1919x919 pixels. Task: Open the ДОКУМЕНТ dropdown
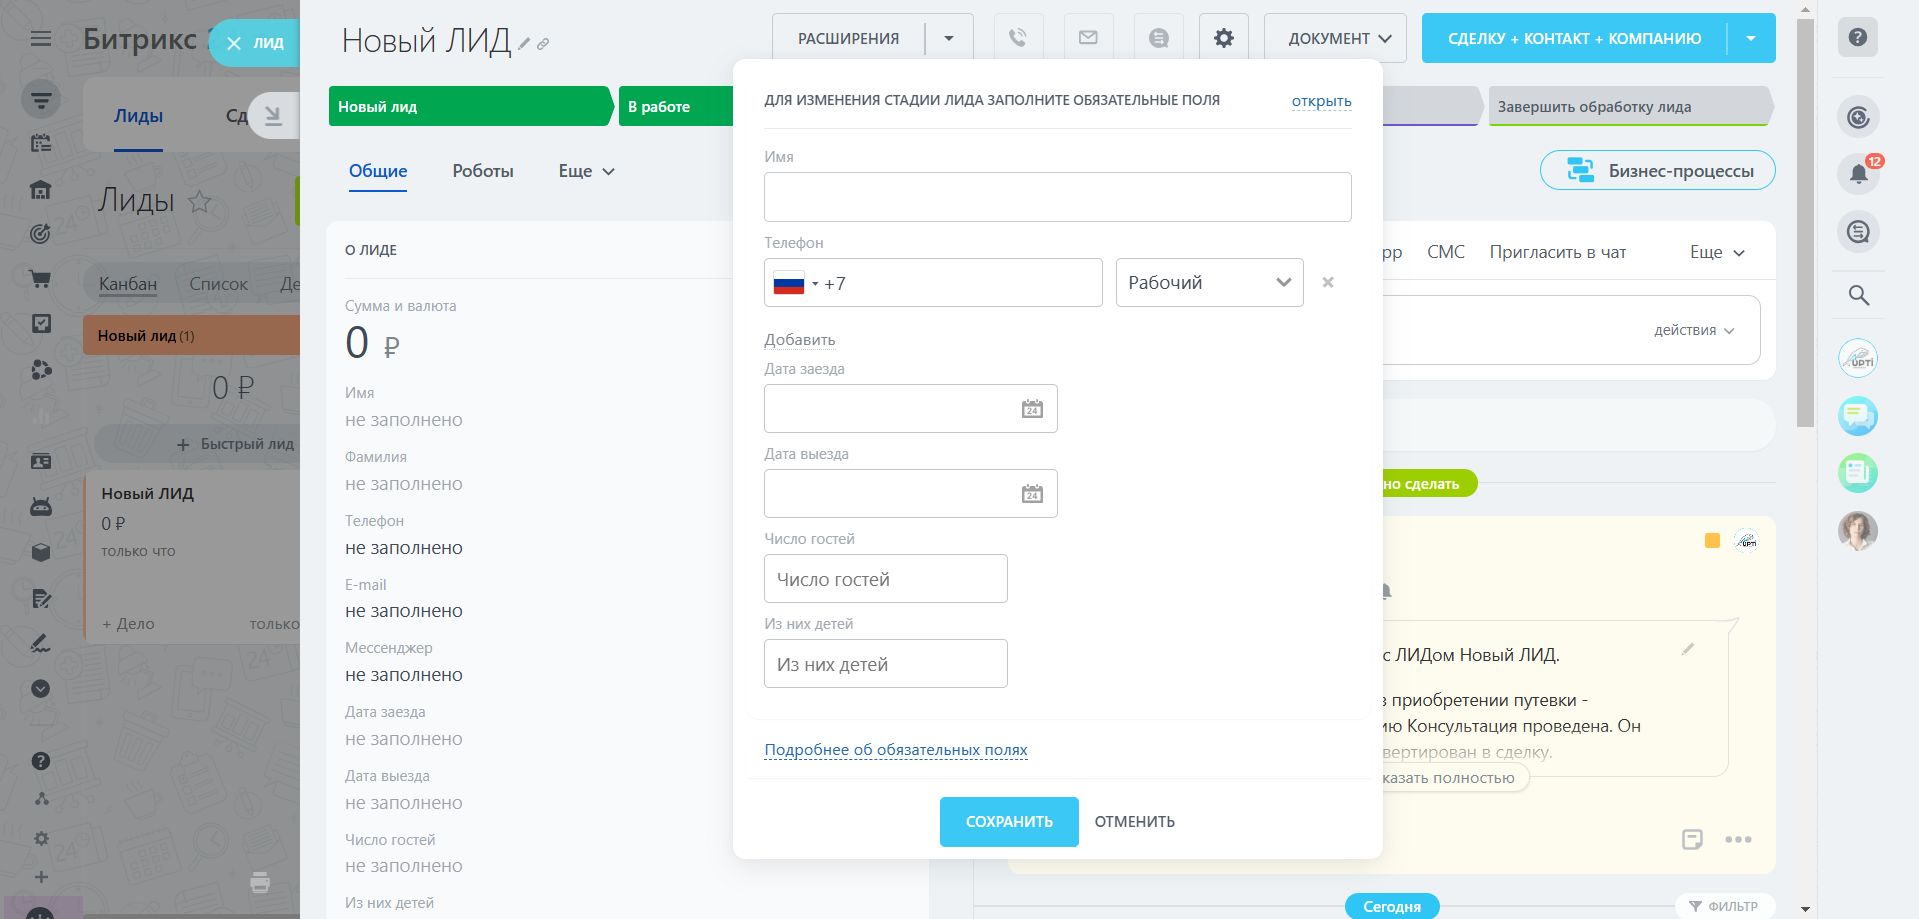point(1335,38)
